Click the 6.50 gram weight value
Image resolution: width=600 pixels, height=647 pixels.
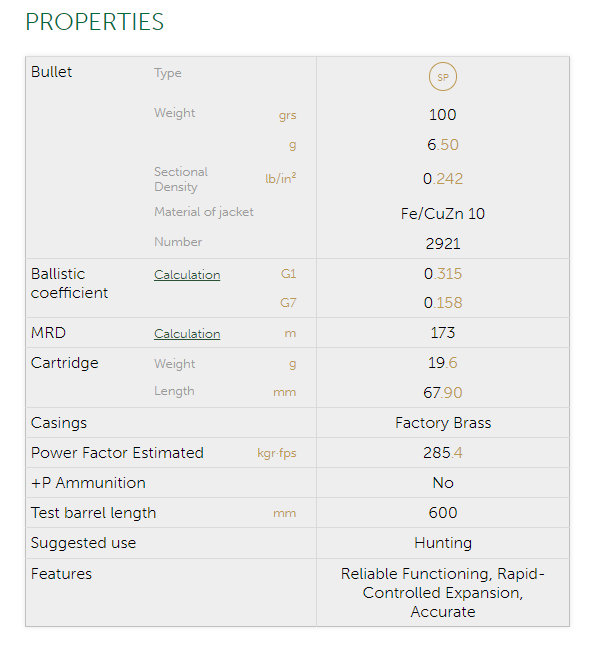[x=442, y=145]
